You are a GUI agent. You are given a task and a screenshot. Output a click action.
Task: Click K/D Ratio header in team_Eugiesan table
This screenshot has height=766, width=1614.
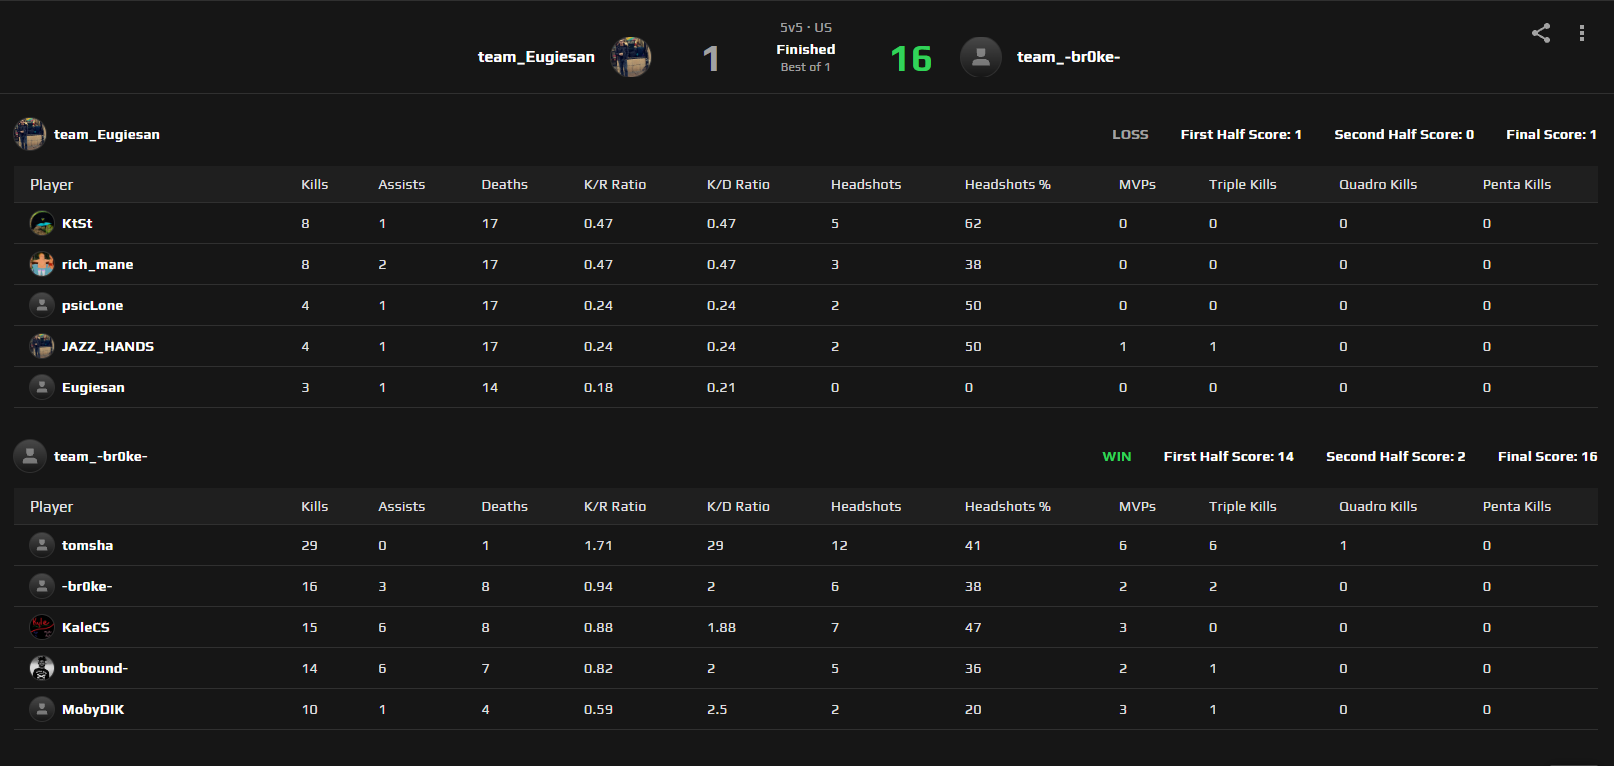coord(738,184)
